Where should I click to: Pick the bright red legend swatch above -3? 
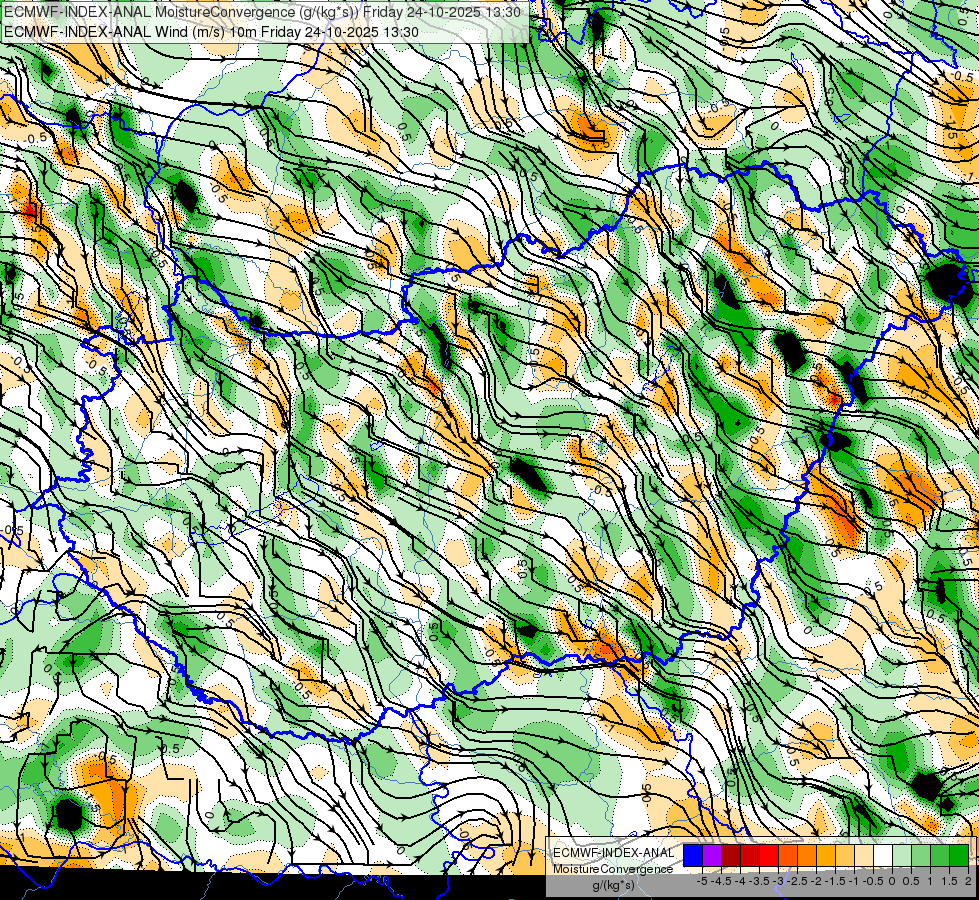coord(769,856)
